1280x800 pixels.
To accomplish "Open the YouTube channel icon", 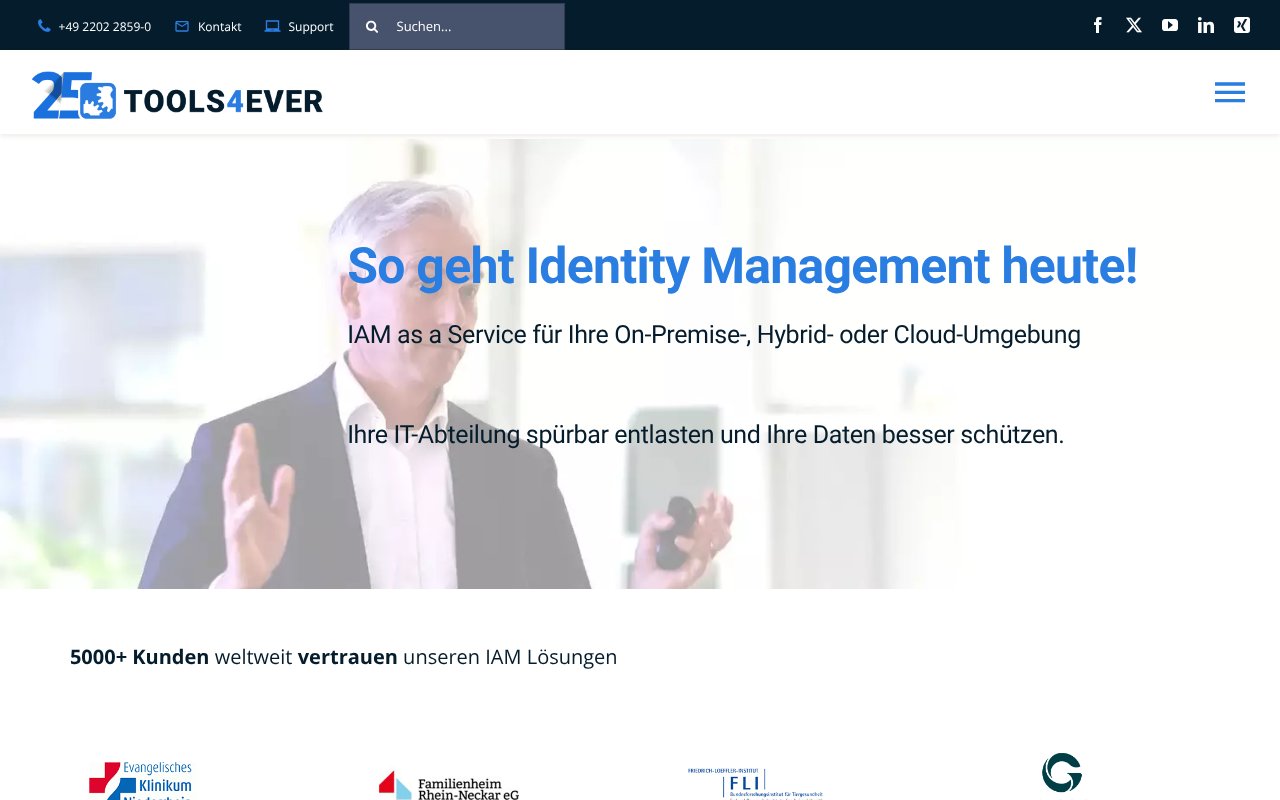I will (1169, 25).
